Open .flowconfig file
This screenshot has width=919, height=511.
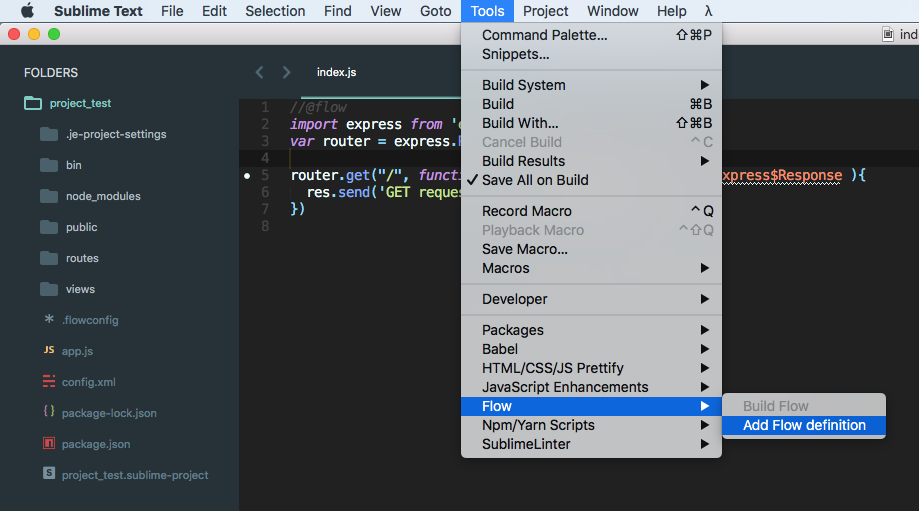point(91,320)
